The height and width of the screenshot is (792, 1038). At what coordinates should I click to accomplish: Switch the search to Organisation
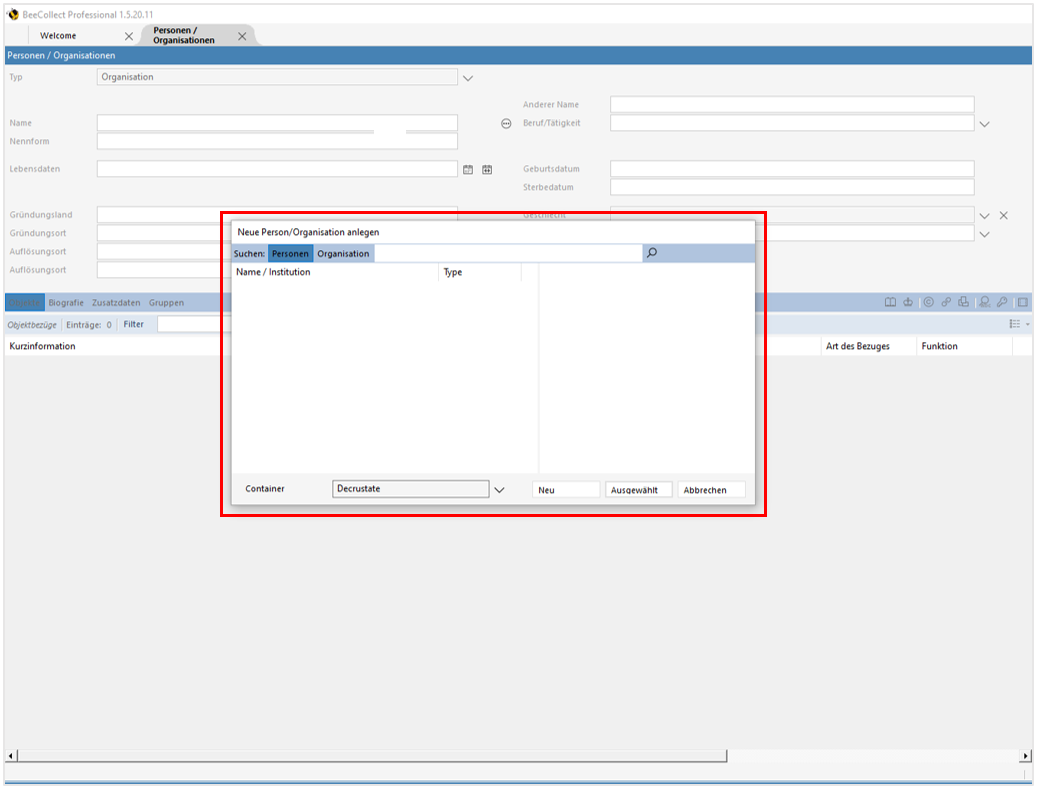pos(343,253)
